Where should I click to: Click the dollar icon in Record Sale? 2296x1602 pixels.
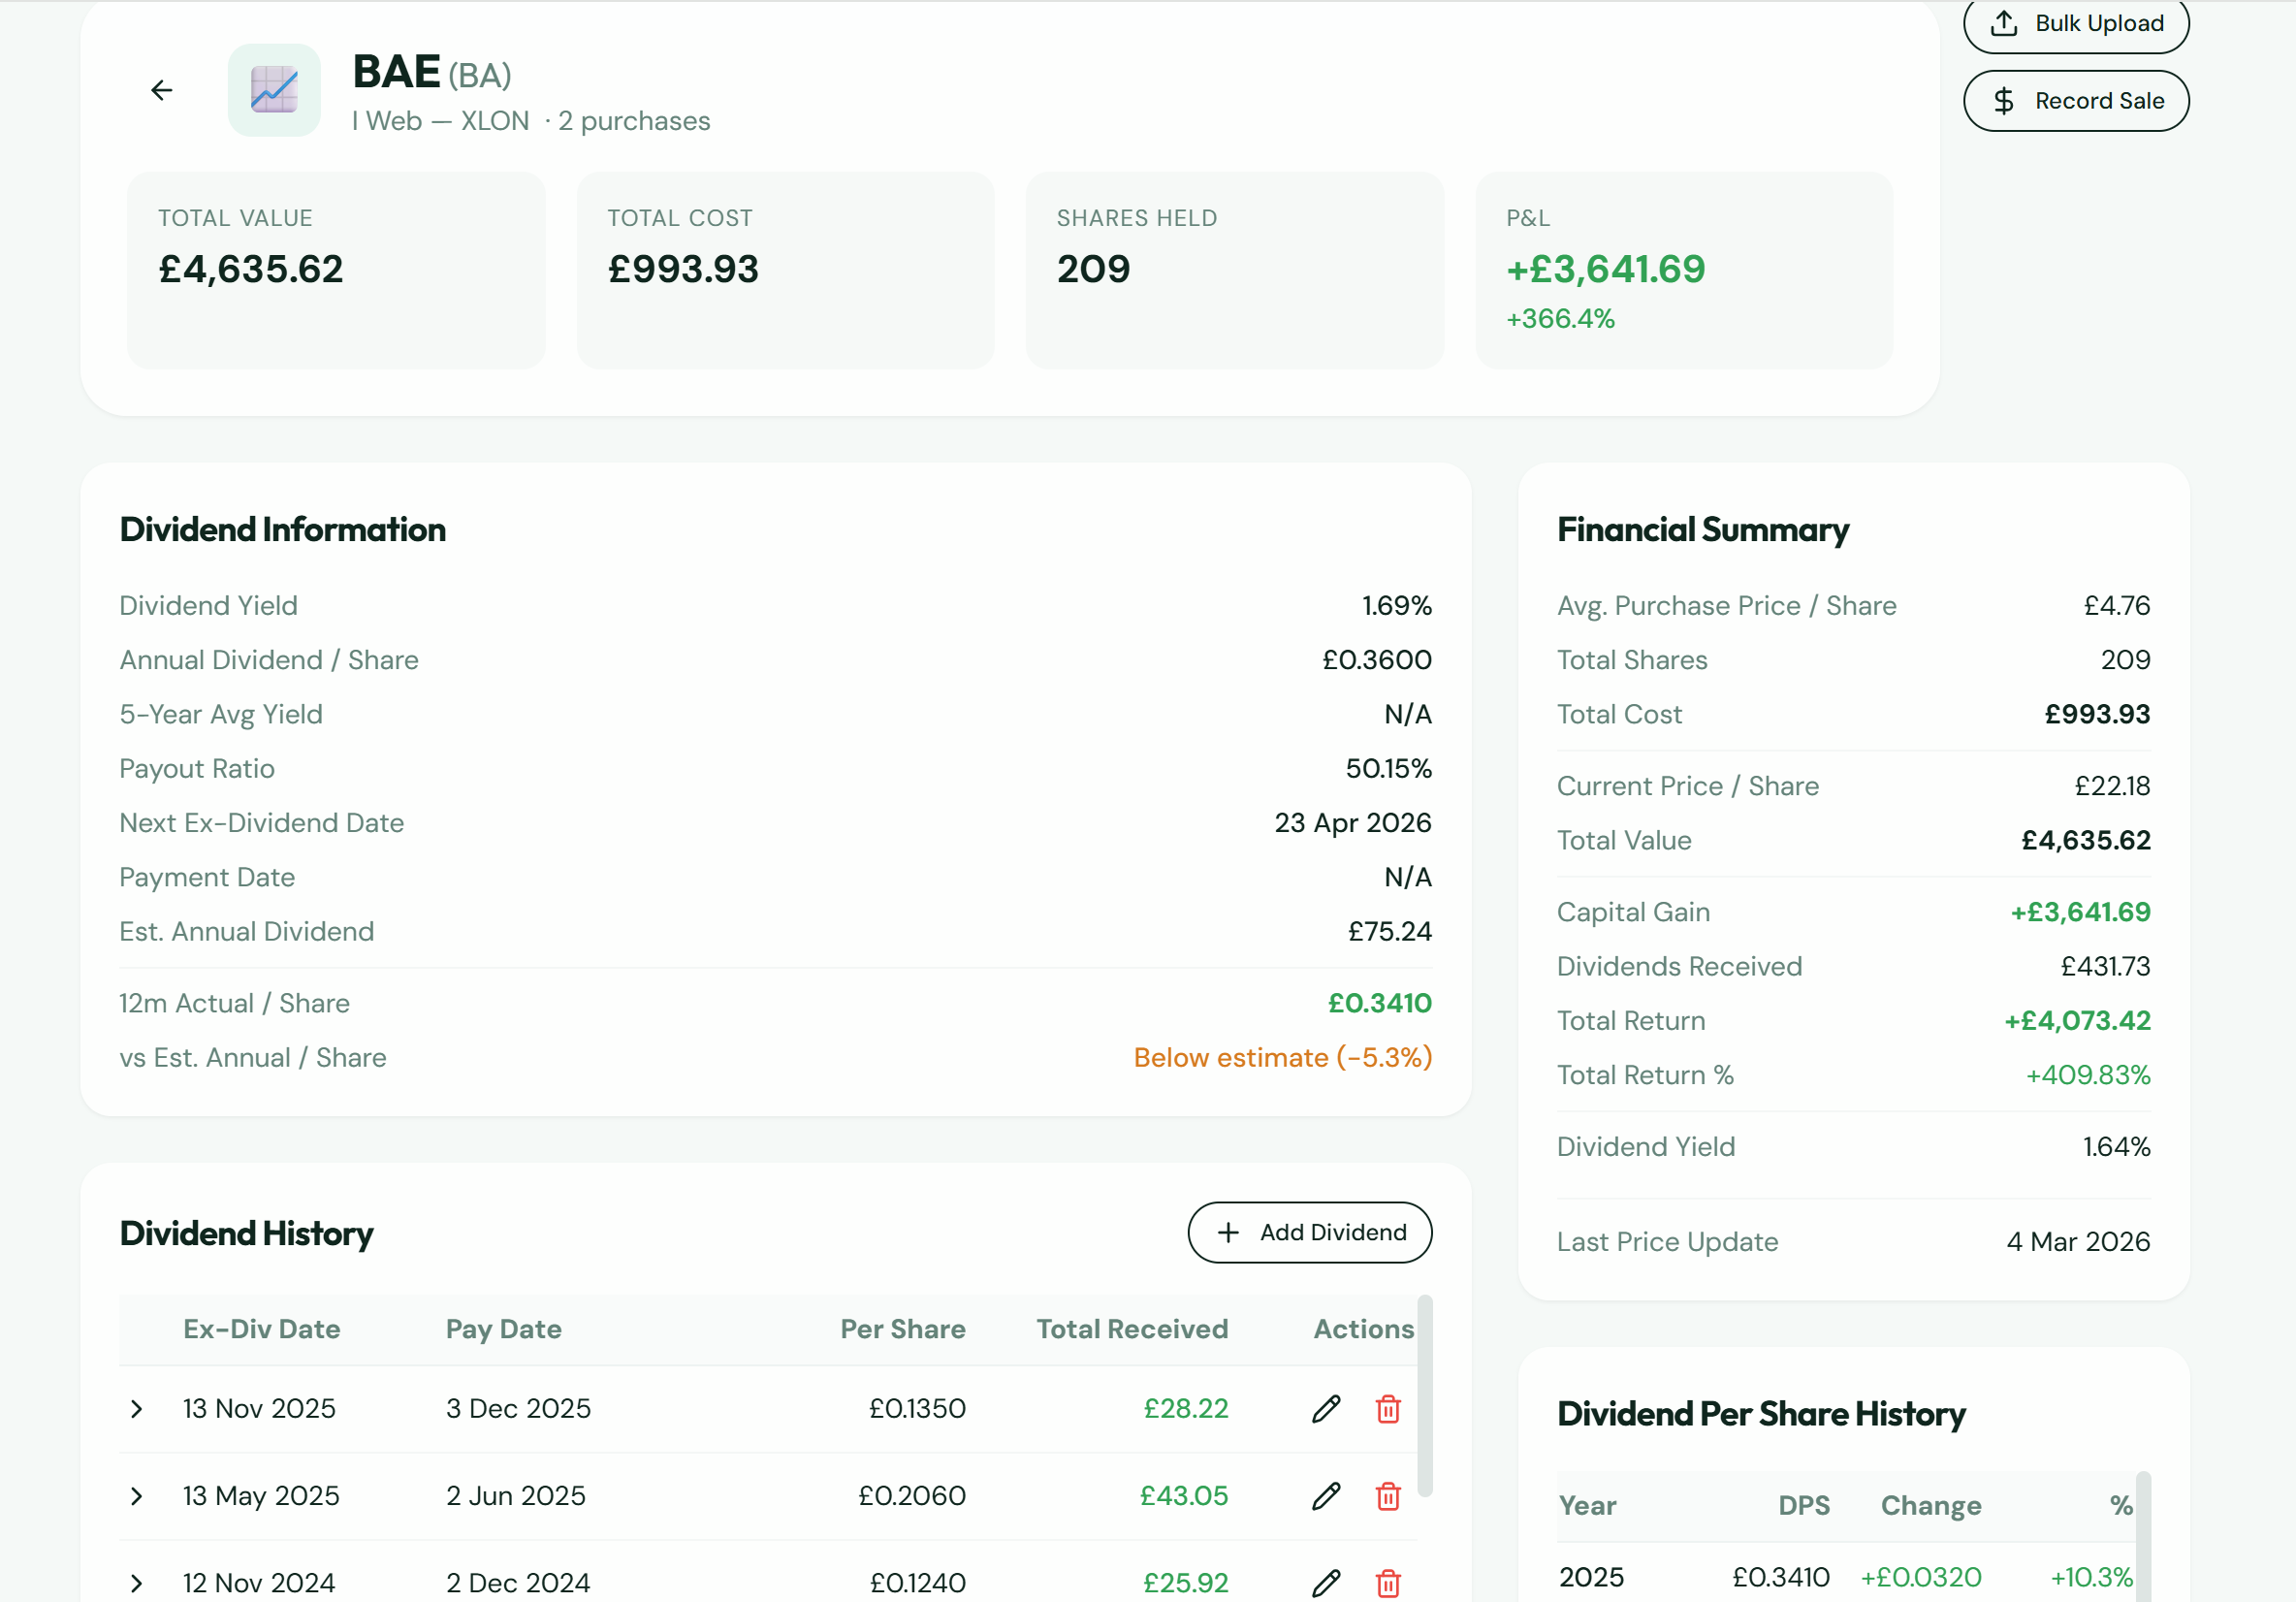click(x=2004, y=100)
